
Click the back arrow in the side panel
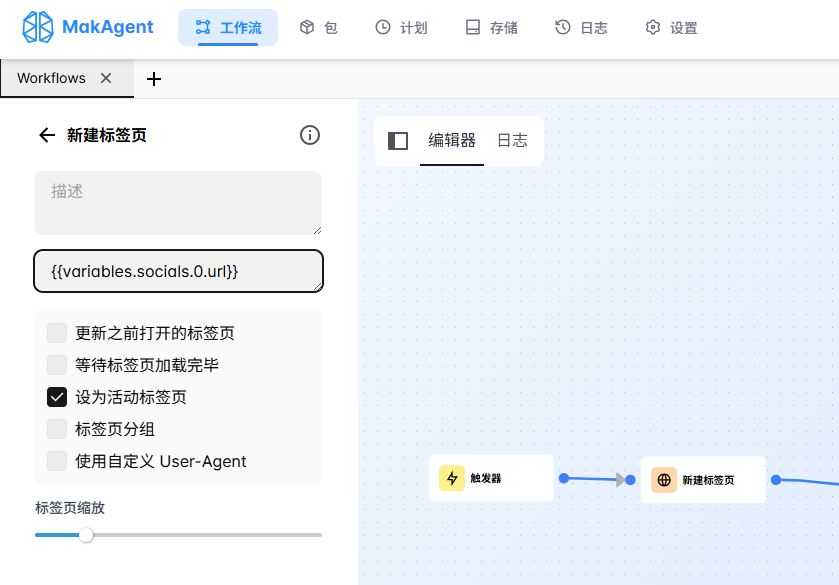[46, 135]
